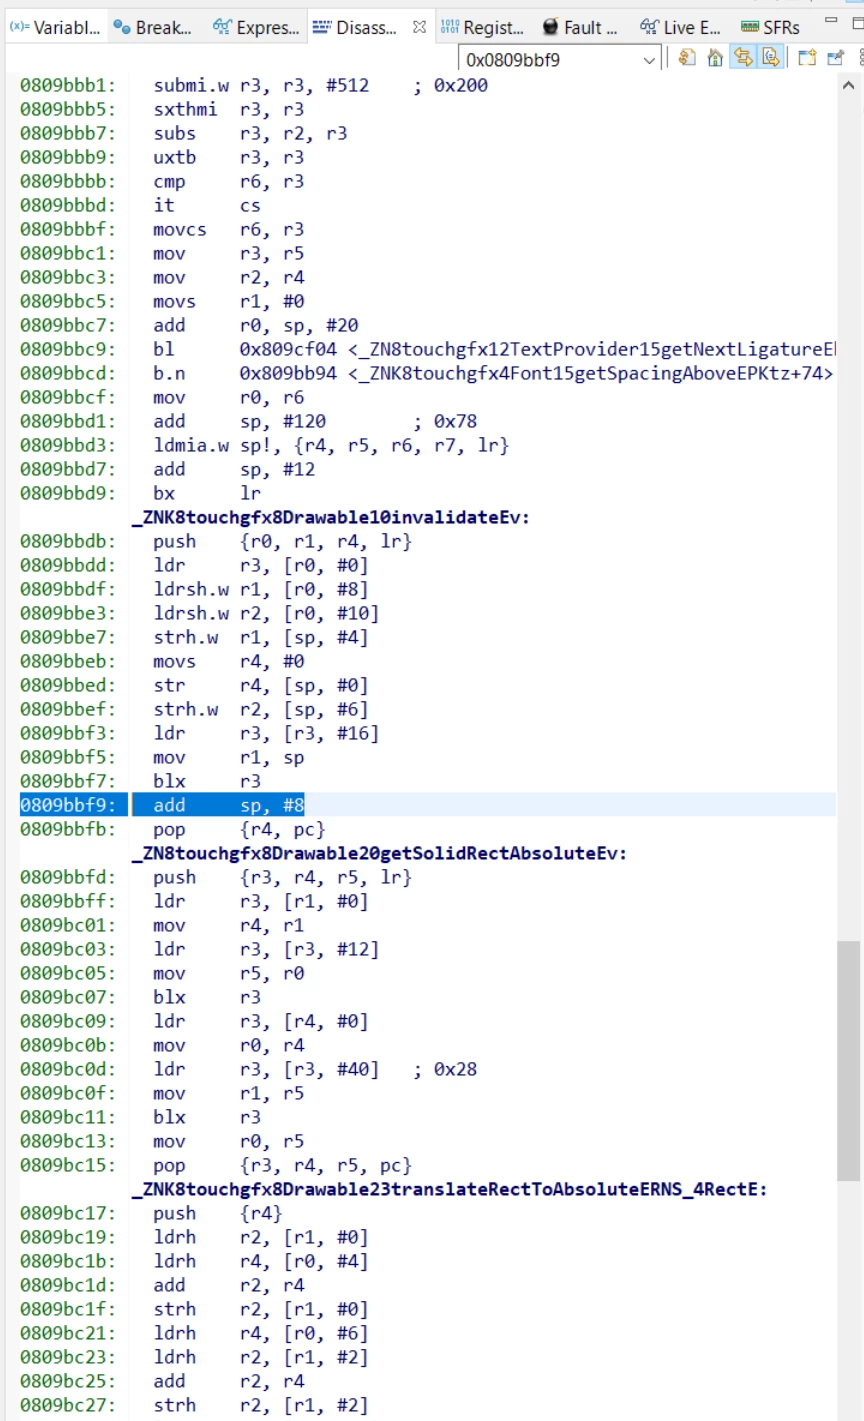Switch to the Variables tab

pos(55,27)
